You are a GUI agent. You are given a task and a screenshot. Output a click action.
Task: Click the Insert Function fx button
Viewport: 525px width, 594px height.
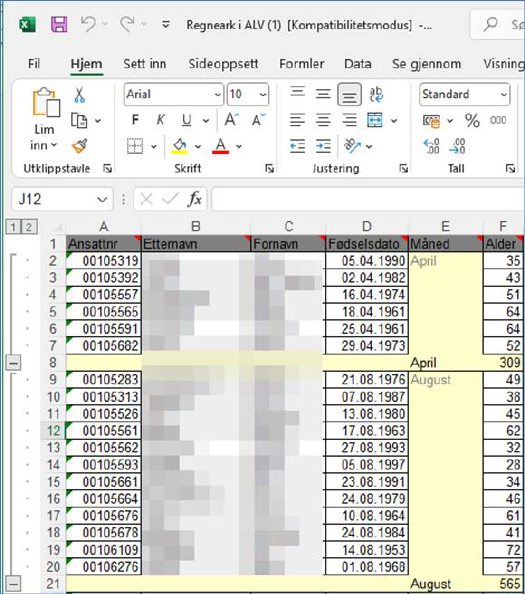[195, 199]
